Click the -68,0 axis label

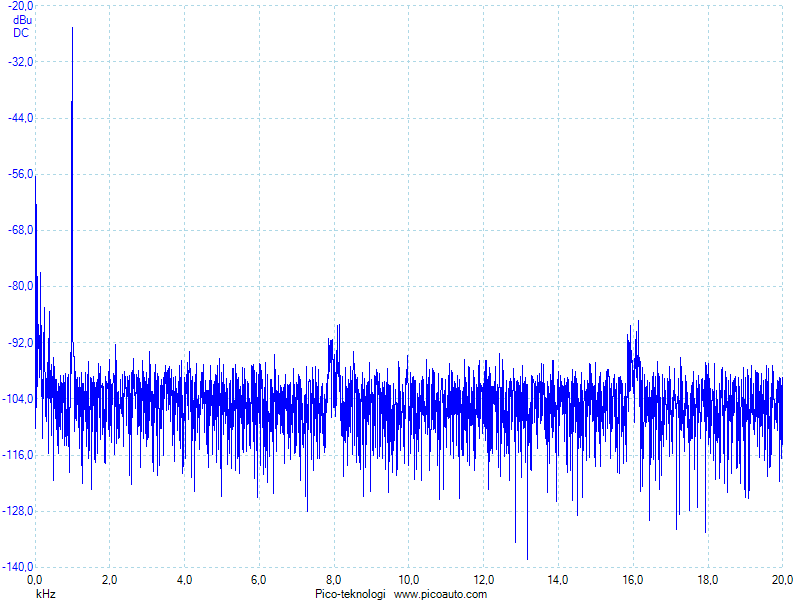20,230
